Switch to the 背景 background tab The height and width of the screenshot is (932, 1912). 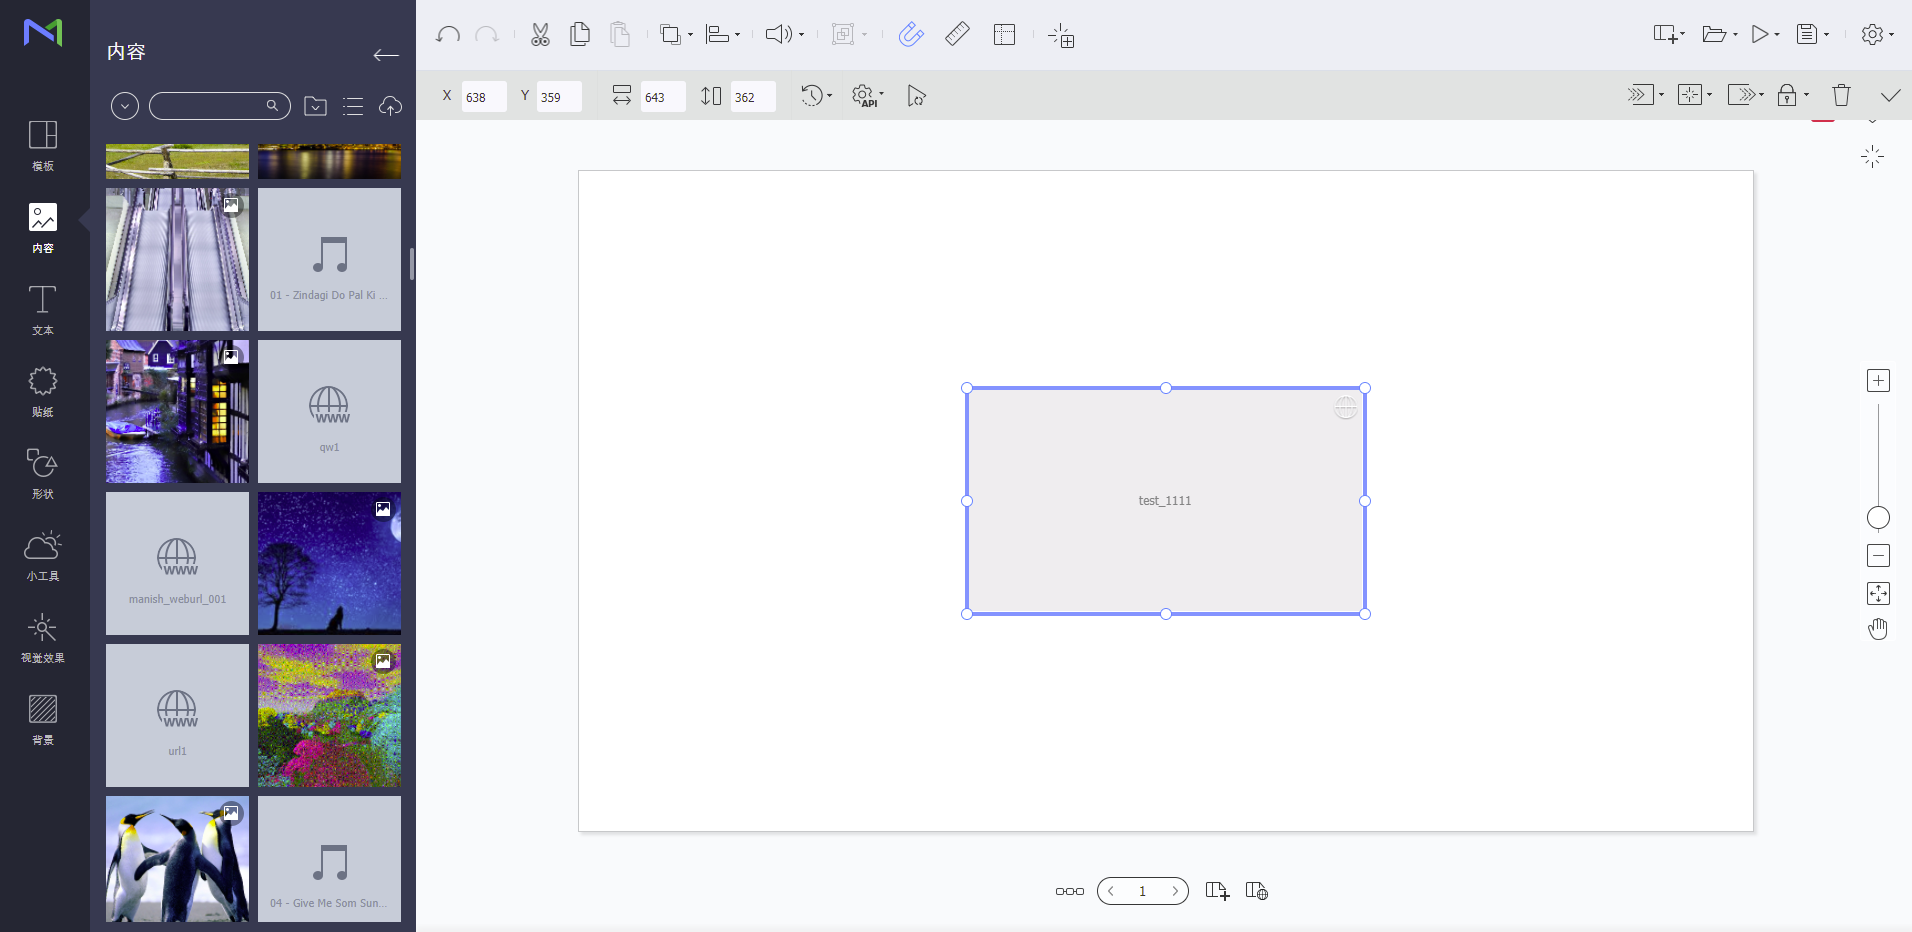43,719
